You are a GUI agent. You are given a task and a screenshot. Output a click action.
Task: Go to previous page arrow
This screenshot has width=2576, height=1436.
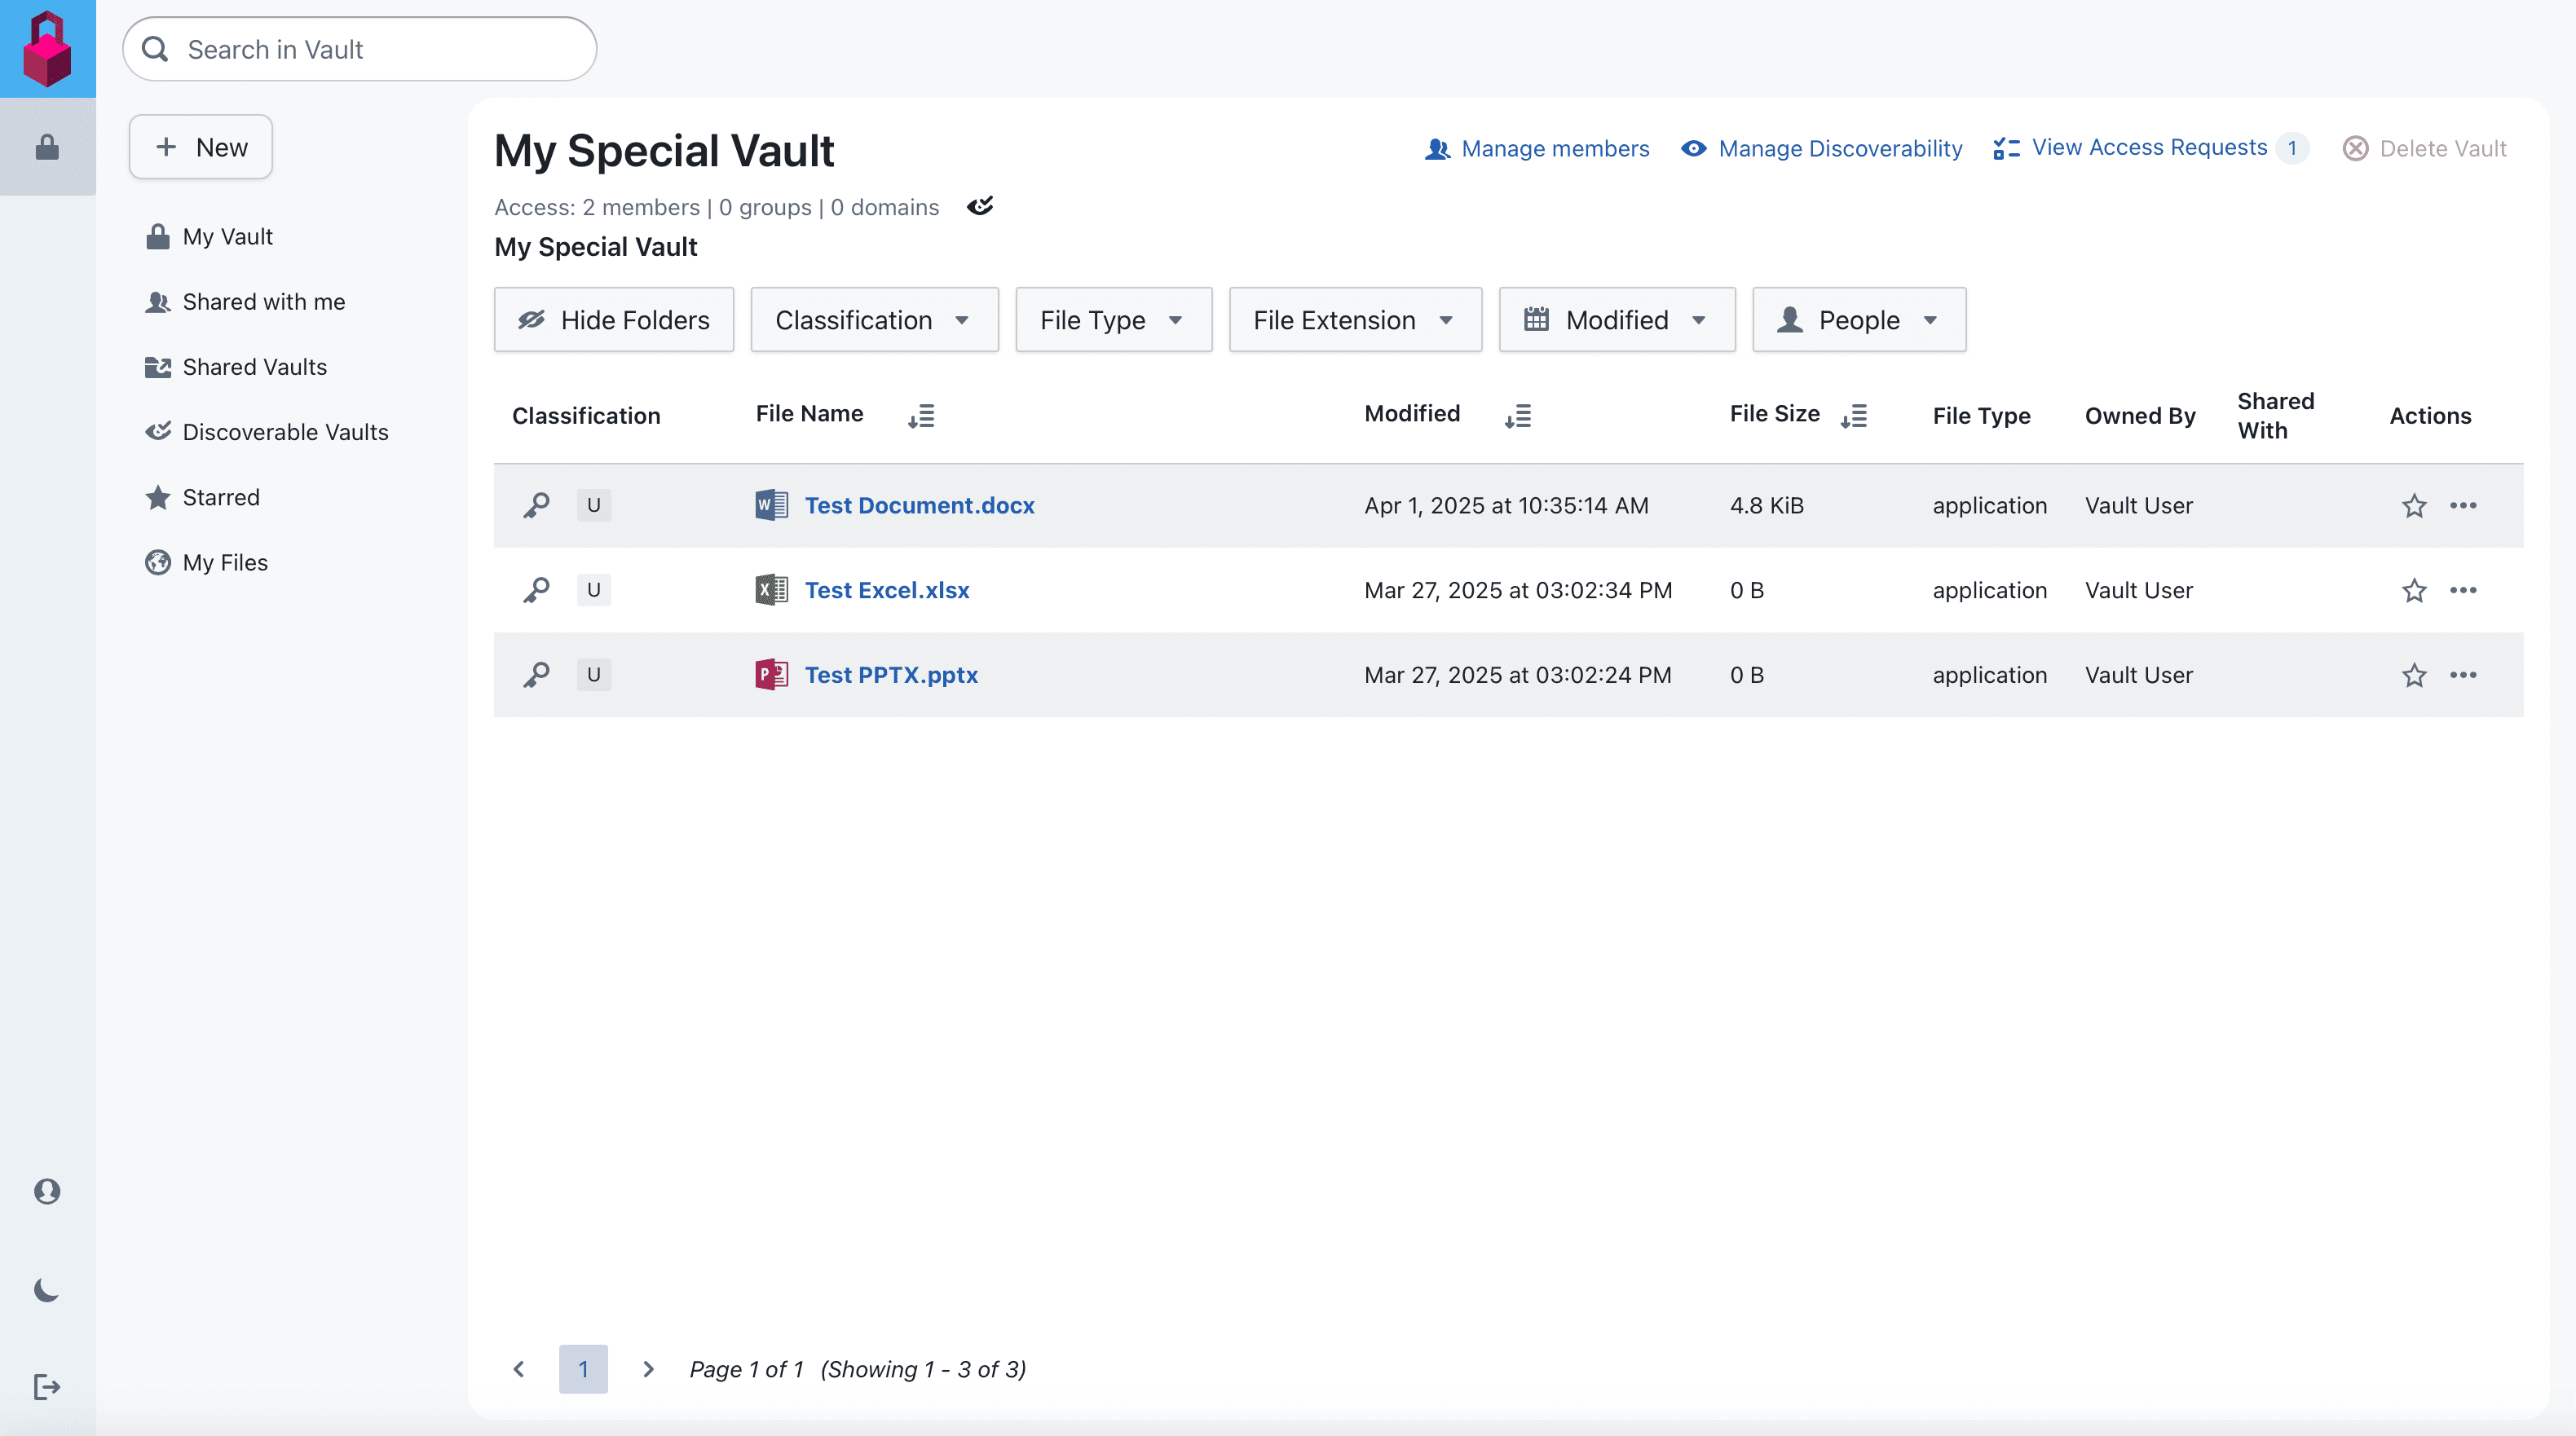pos(518,1369)
